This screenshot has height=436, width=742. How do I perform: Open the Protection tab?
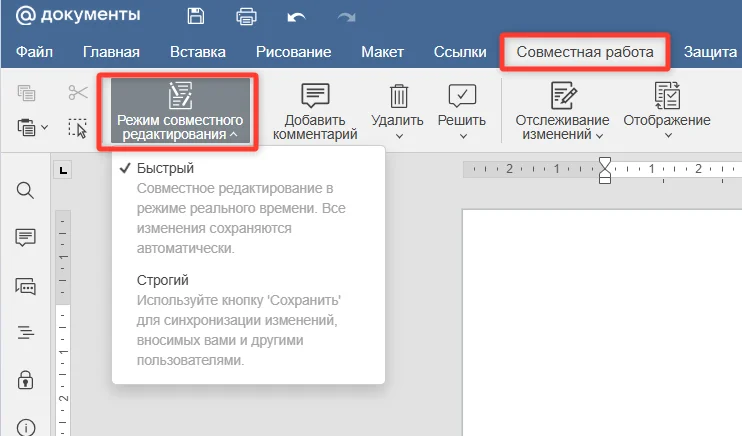tap(710, 52)
